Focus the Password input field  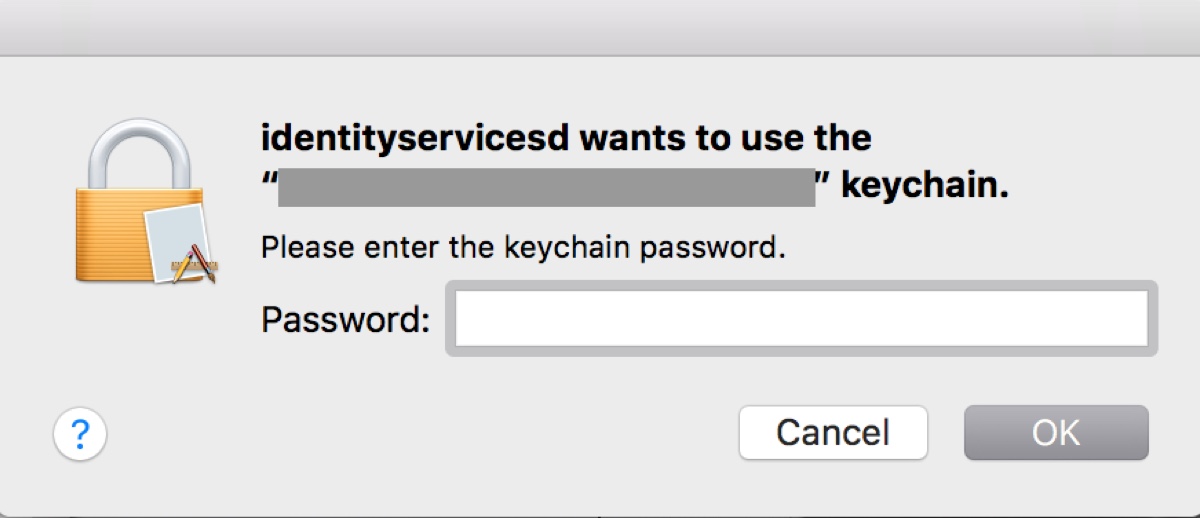click(x=801, y=319)
